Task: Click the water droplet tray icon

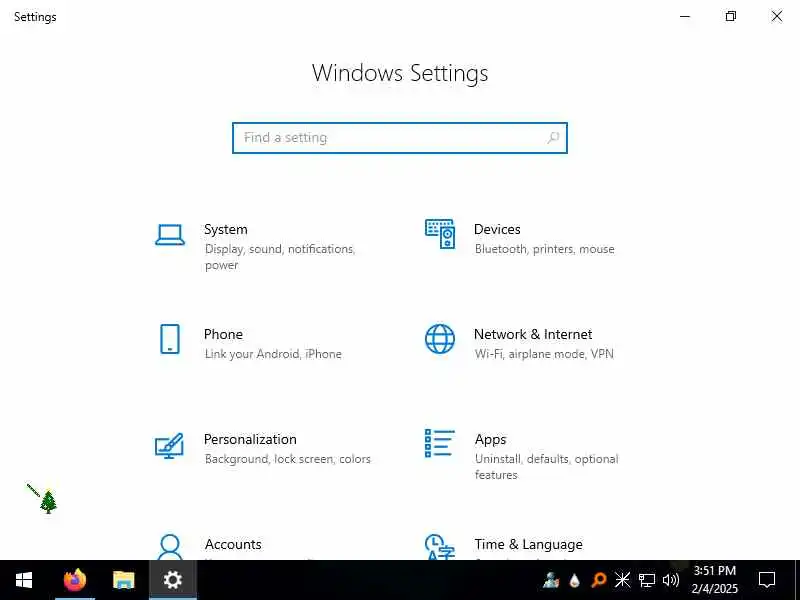Action: [574, 580]
